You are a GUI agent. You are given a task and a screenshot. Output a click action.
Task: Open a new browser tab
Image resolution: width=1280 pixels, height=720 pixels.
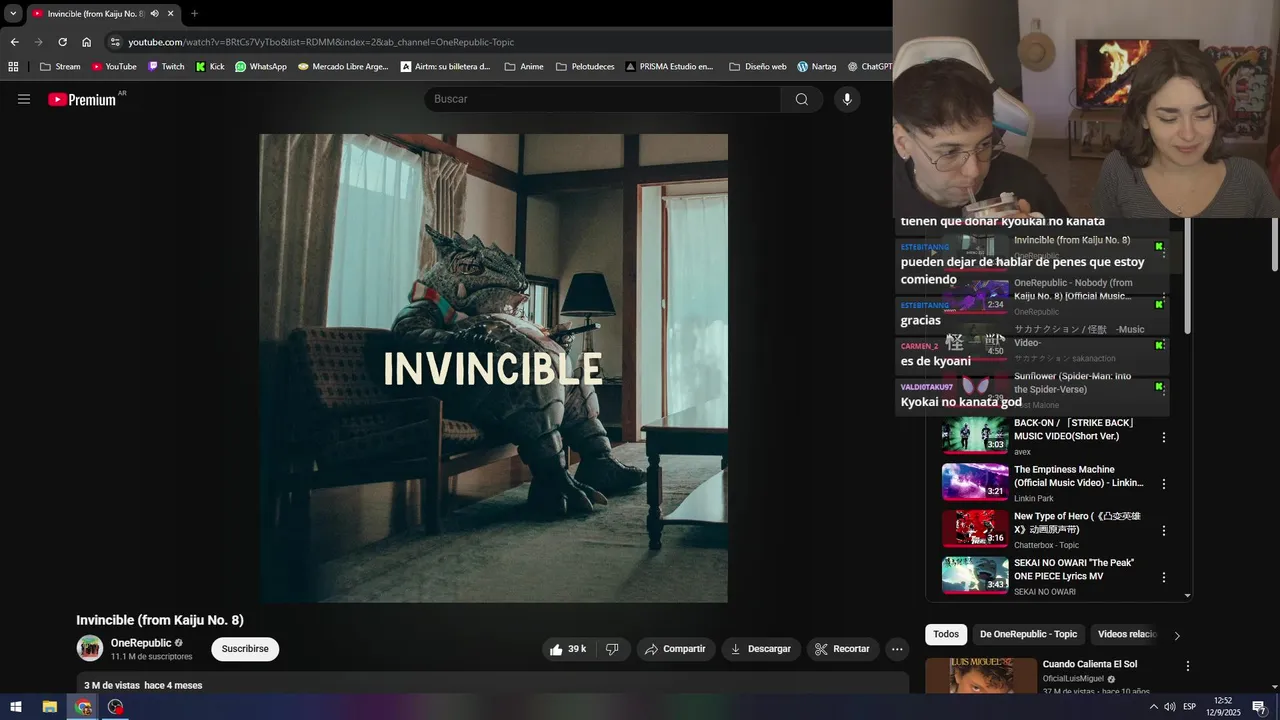pos(194,14)
